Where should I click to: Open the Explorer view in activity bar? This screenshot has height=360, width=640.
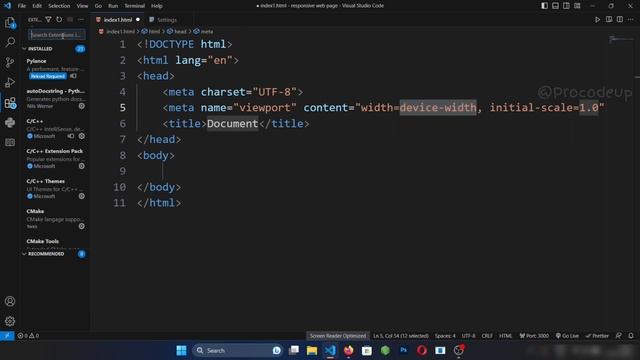pyautogui.click(x=10, y=23)
